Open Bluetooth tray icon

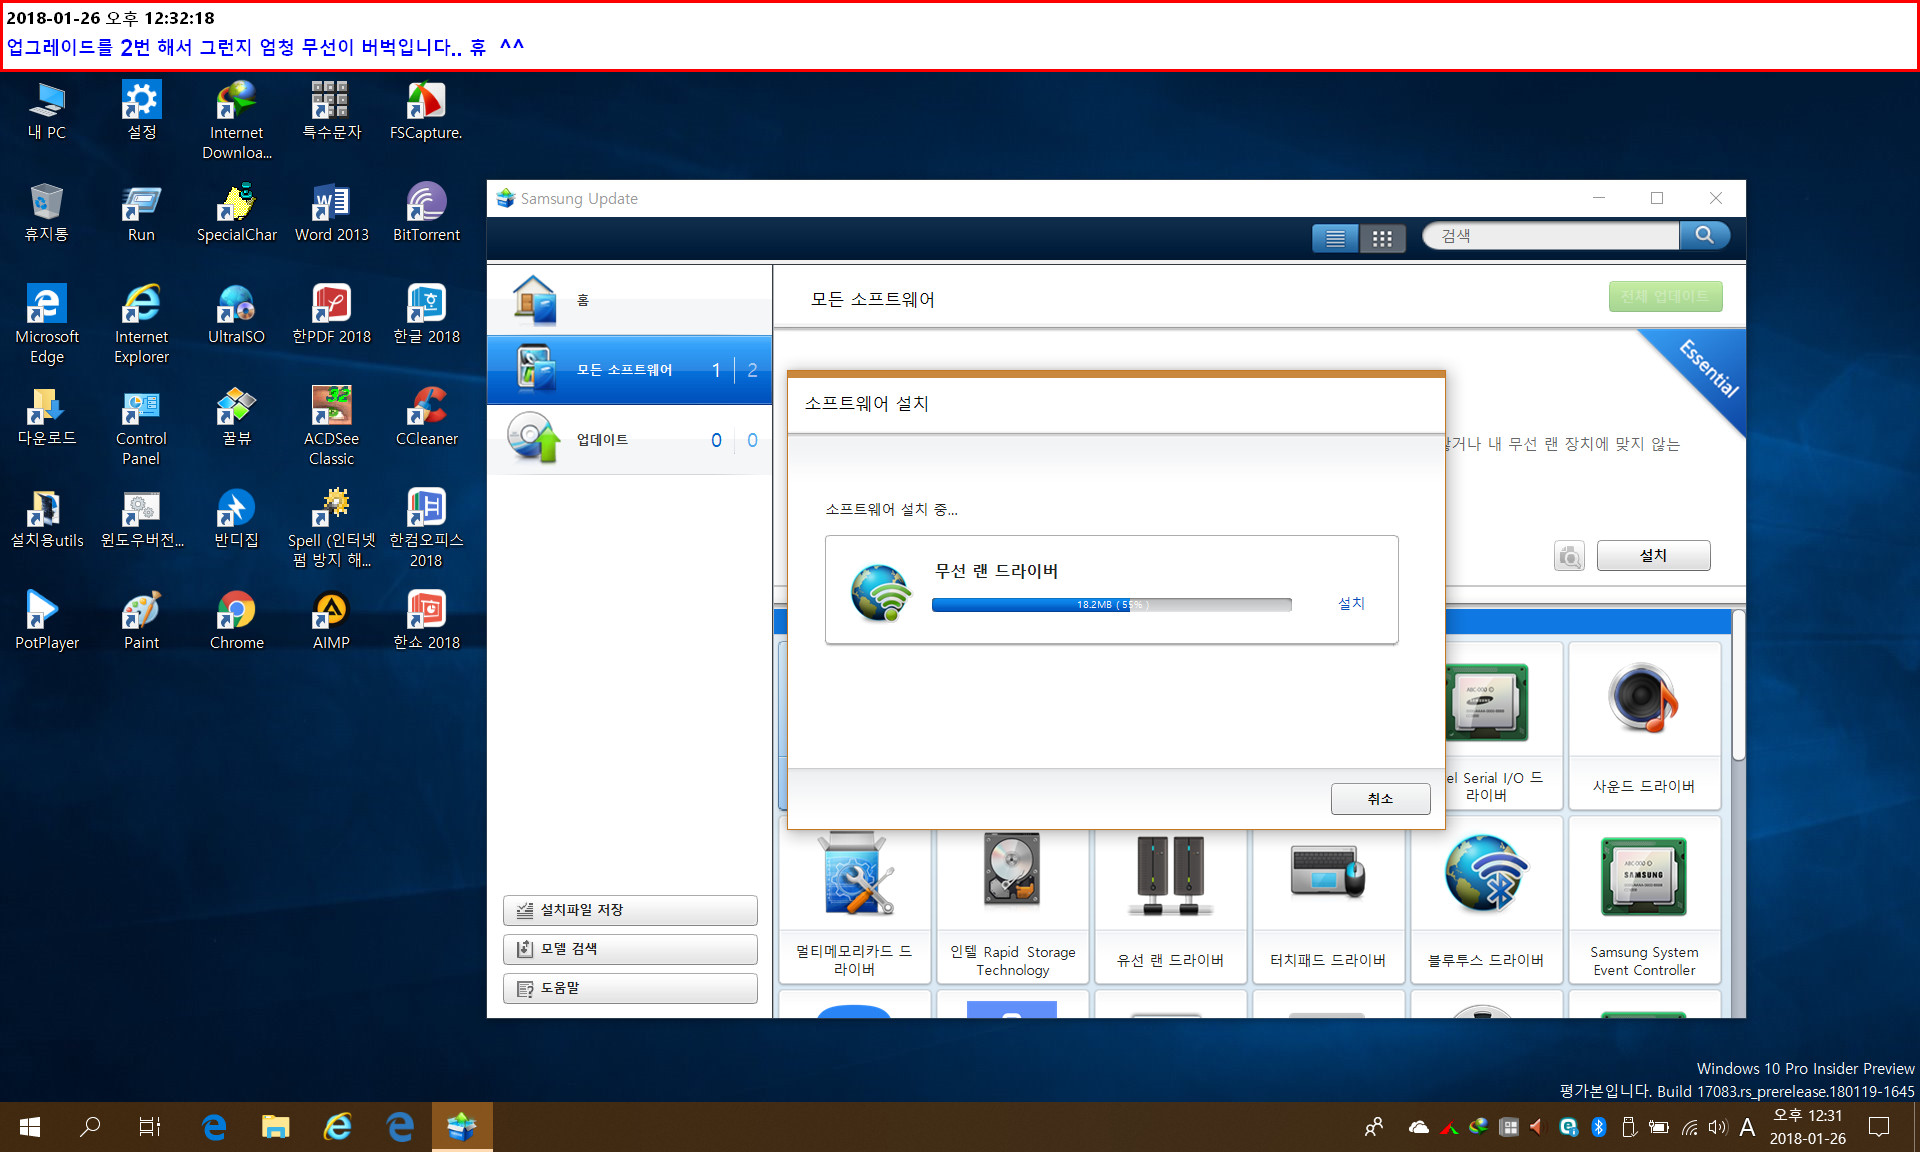1599,1127
